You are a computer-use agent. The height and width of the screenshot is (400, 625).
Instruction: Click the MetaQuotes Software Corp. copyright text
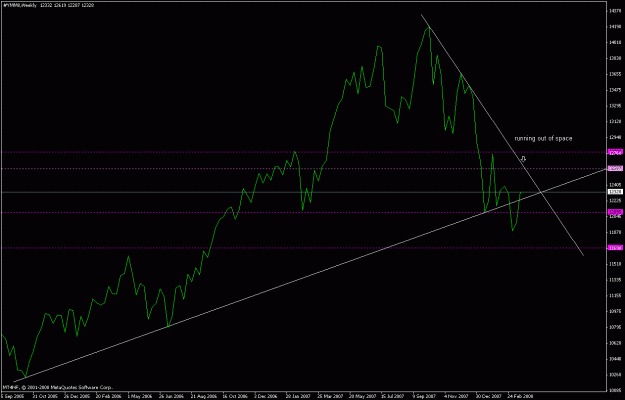(58, 387)
